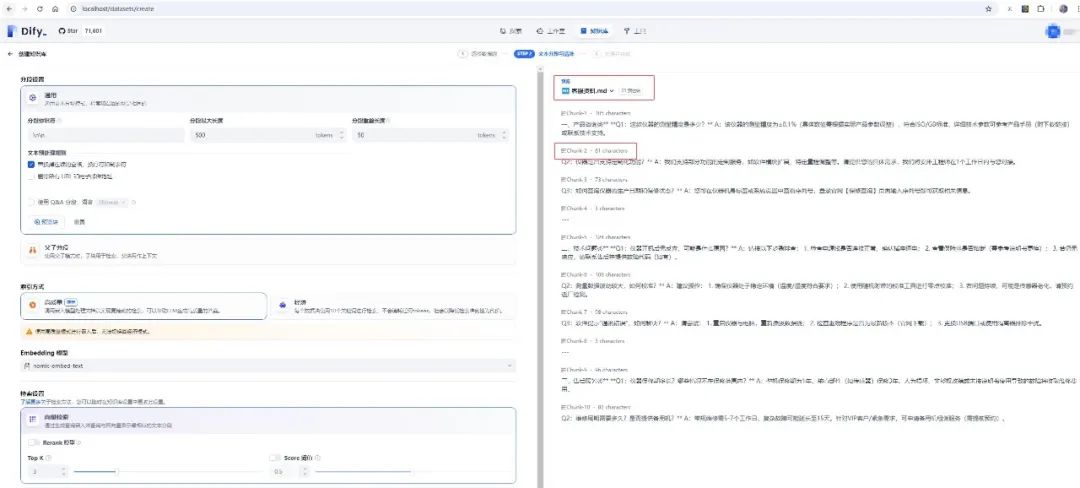Open the 知识库 tab in top navigation

pyautogui.click(x=595, y=31)
